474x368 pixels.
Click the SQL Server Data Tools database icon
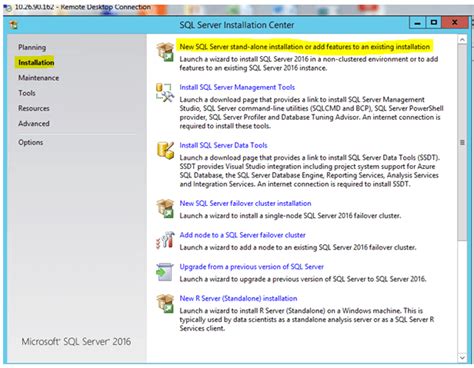(165, 150)
